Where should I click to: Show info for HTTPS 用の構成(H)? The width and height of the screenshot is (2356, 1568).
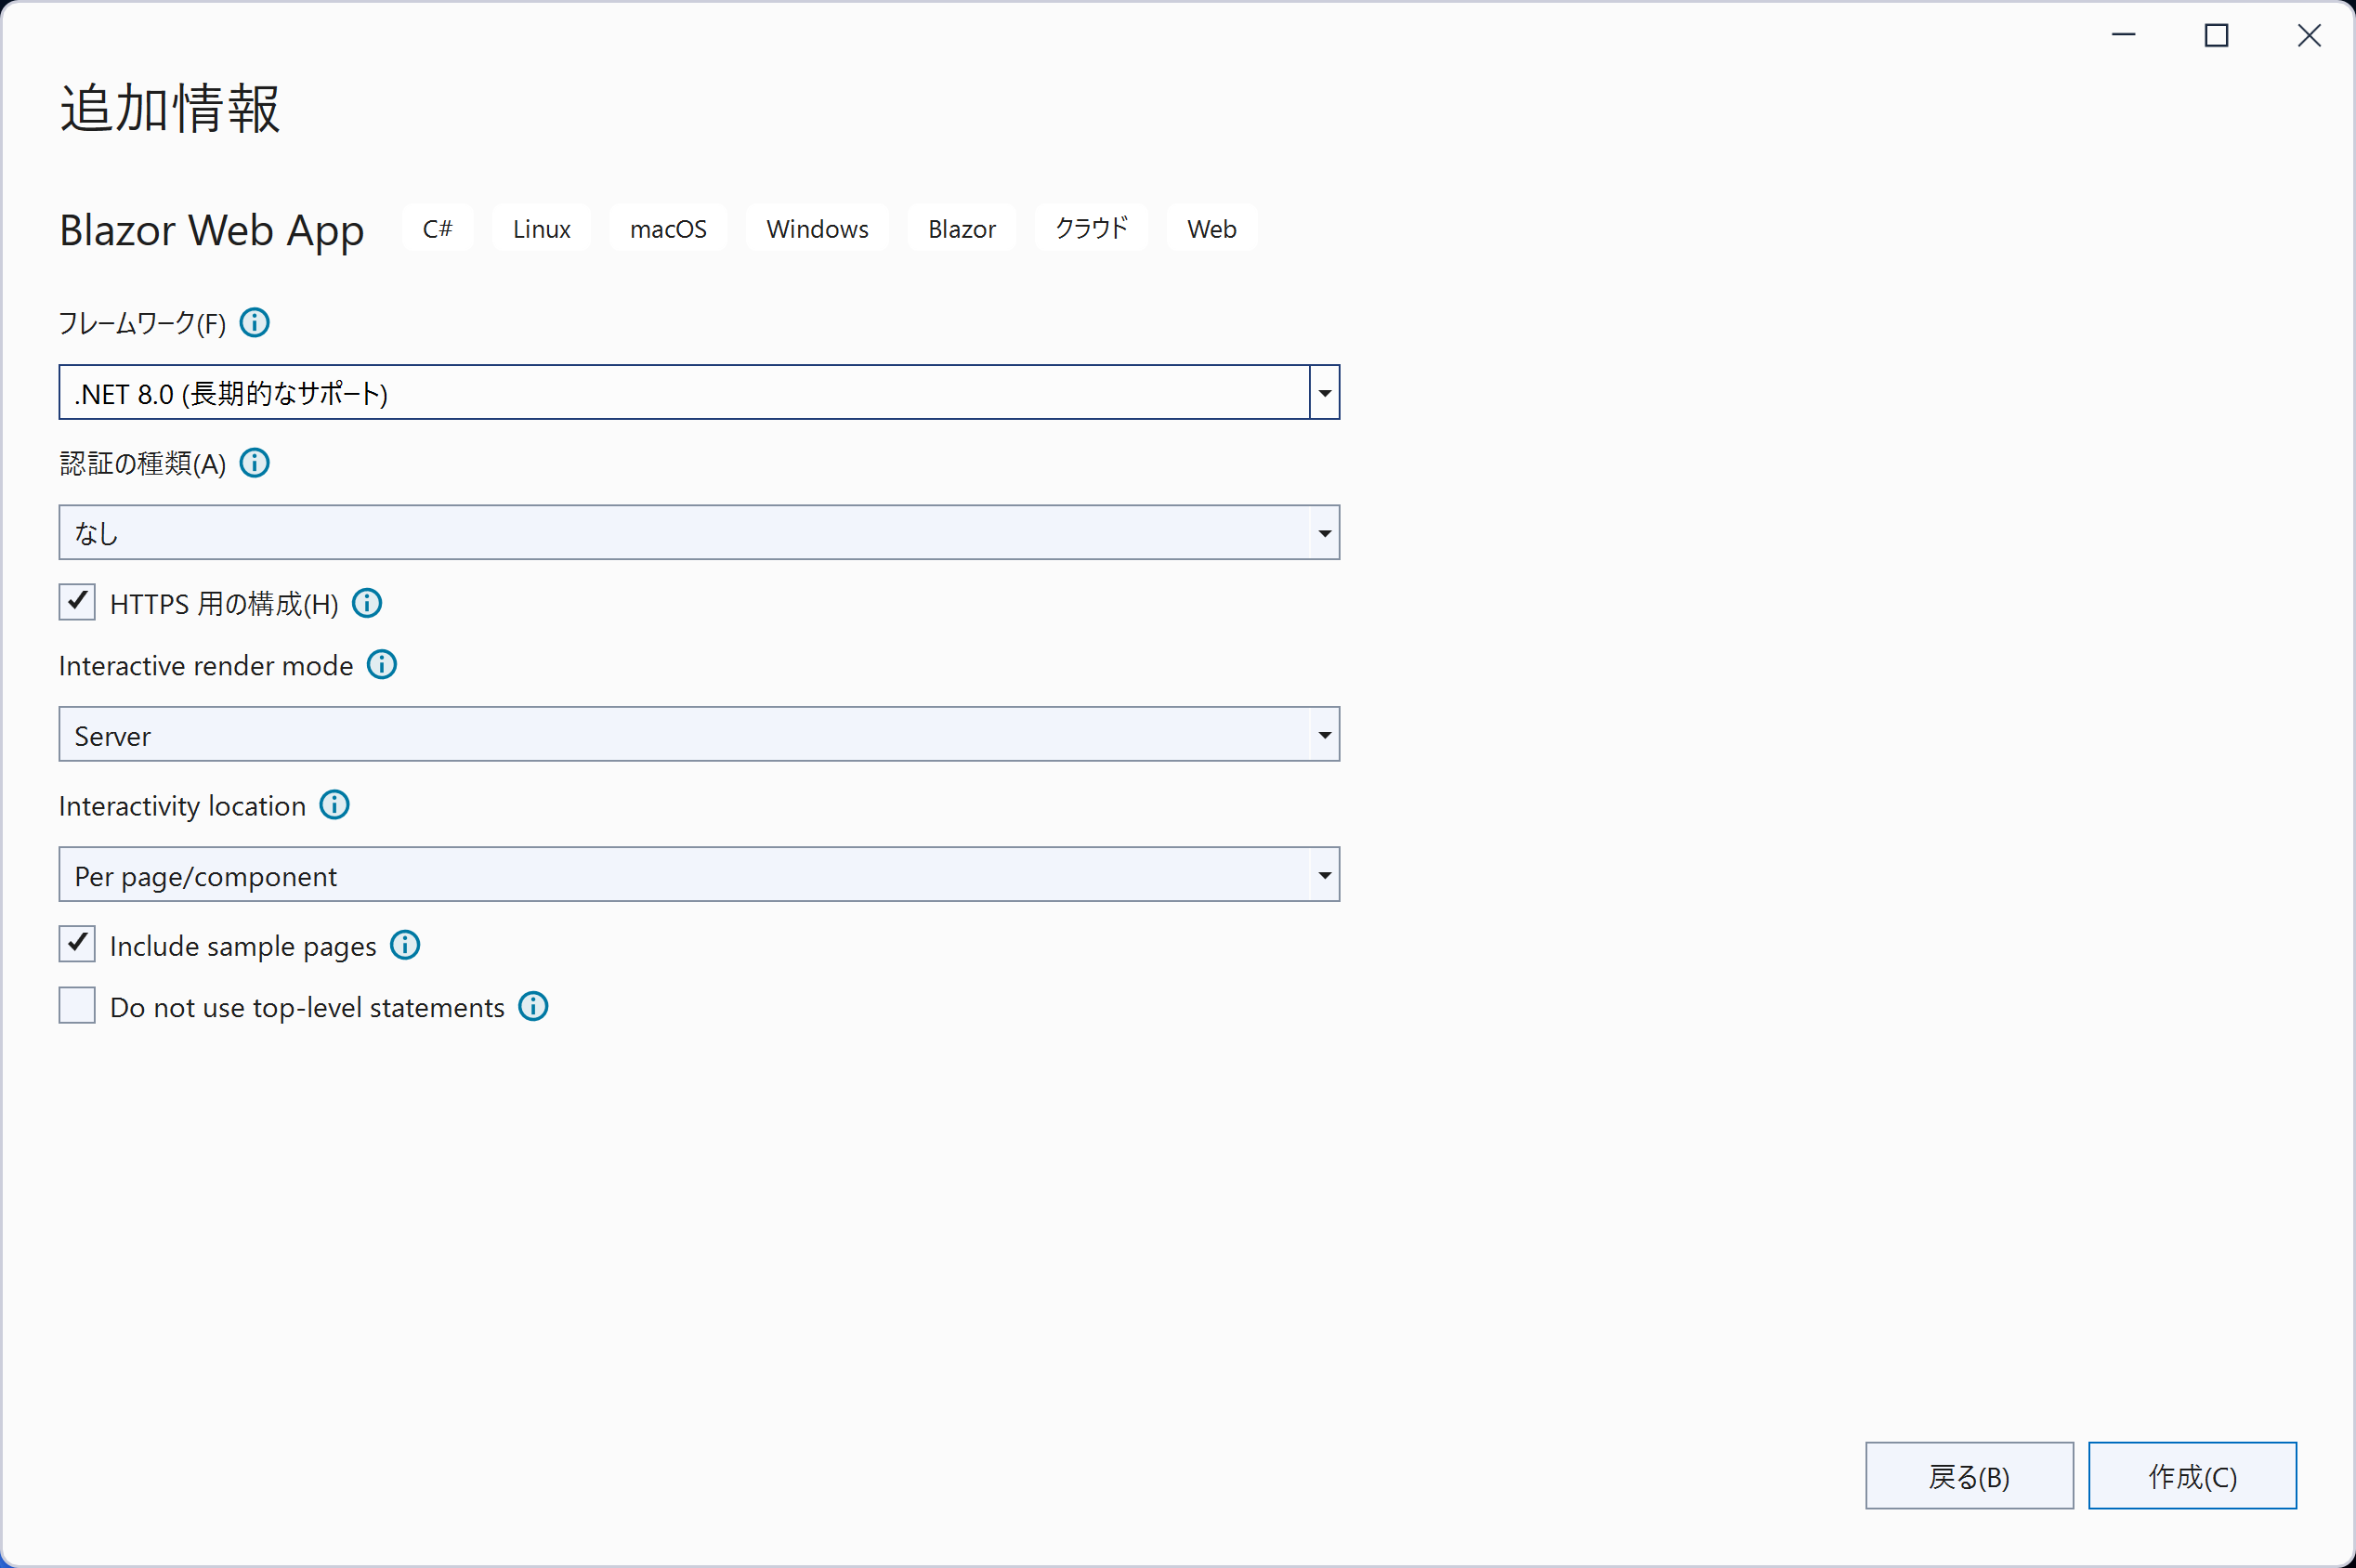click(x=367, y=603)
